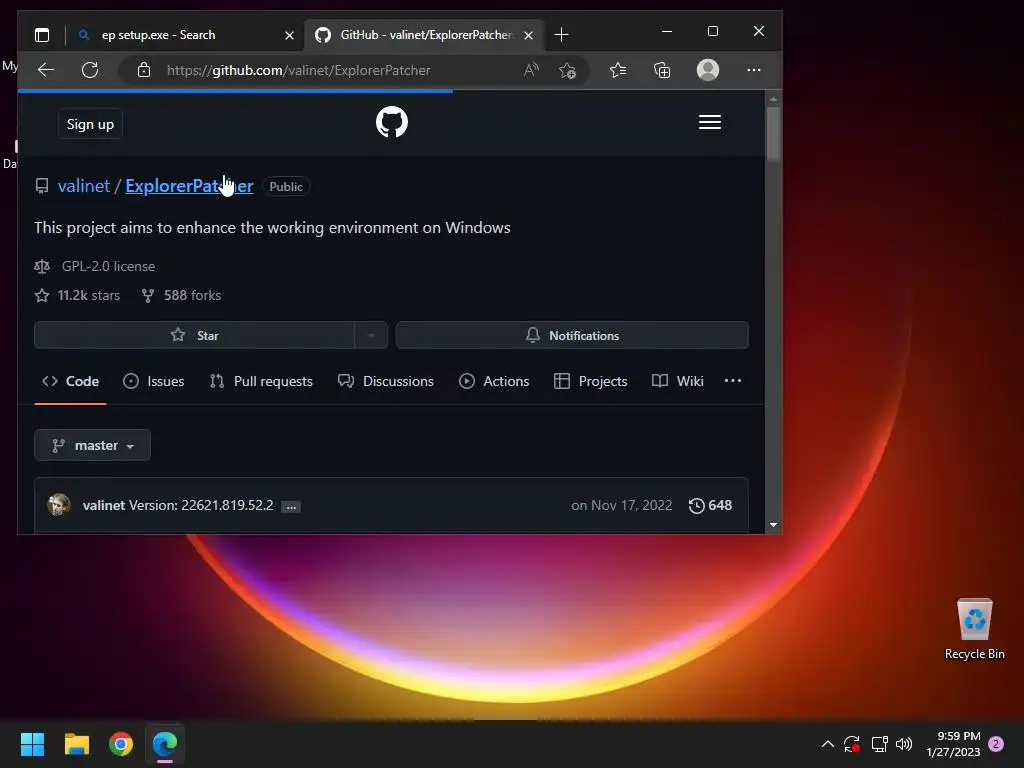This screenshot has height=768, width=1024.
Task: Open clock and date 9:59 PM
Action: tap(953, 744)
